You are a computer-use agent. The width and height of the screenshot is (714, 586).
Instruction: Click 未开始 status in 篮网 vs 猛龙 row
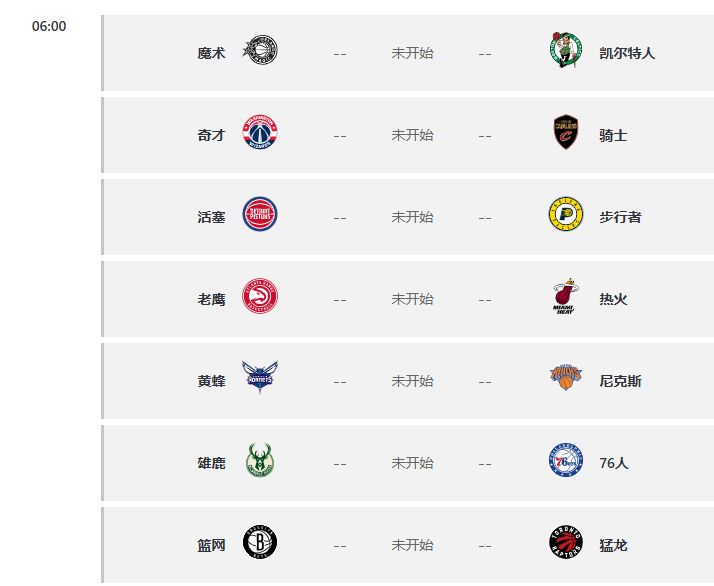coord(412,545)
